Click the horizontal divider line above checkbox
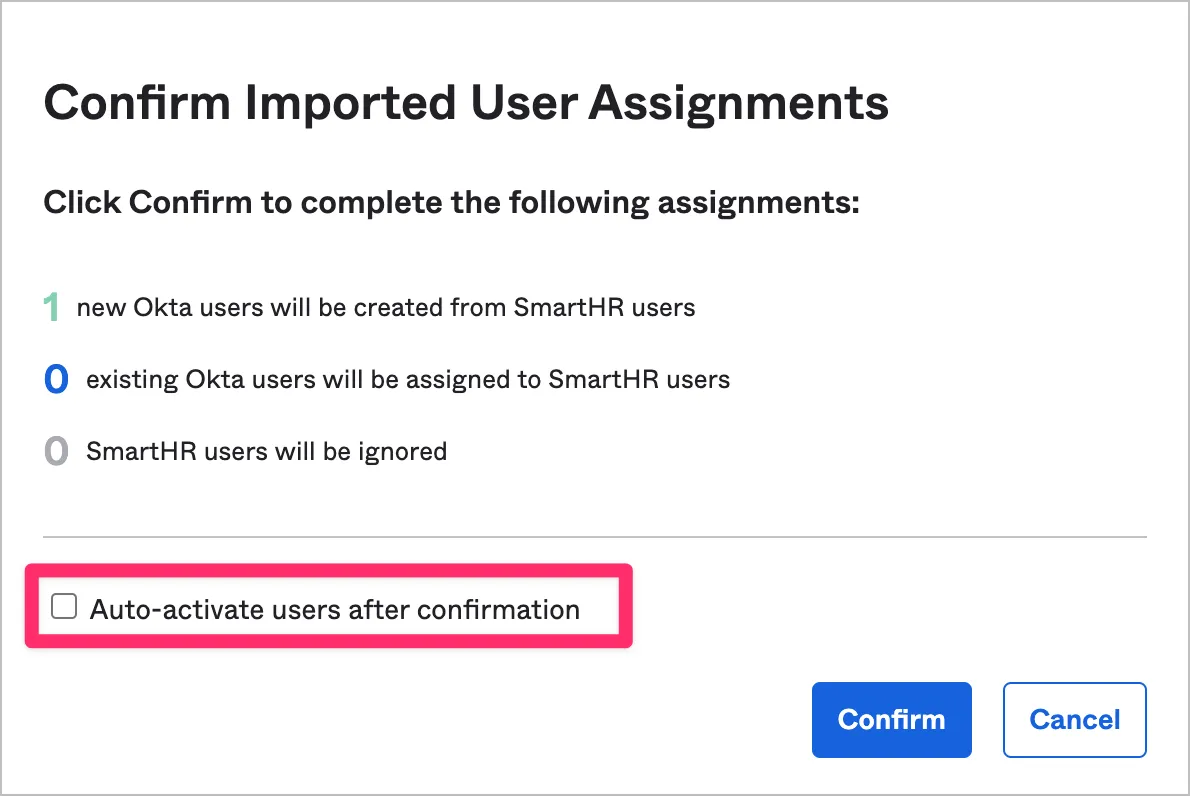The width and height of the screenshot is (1190, 796). tap(594, 537)
